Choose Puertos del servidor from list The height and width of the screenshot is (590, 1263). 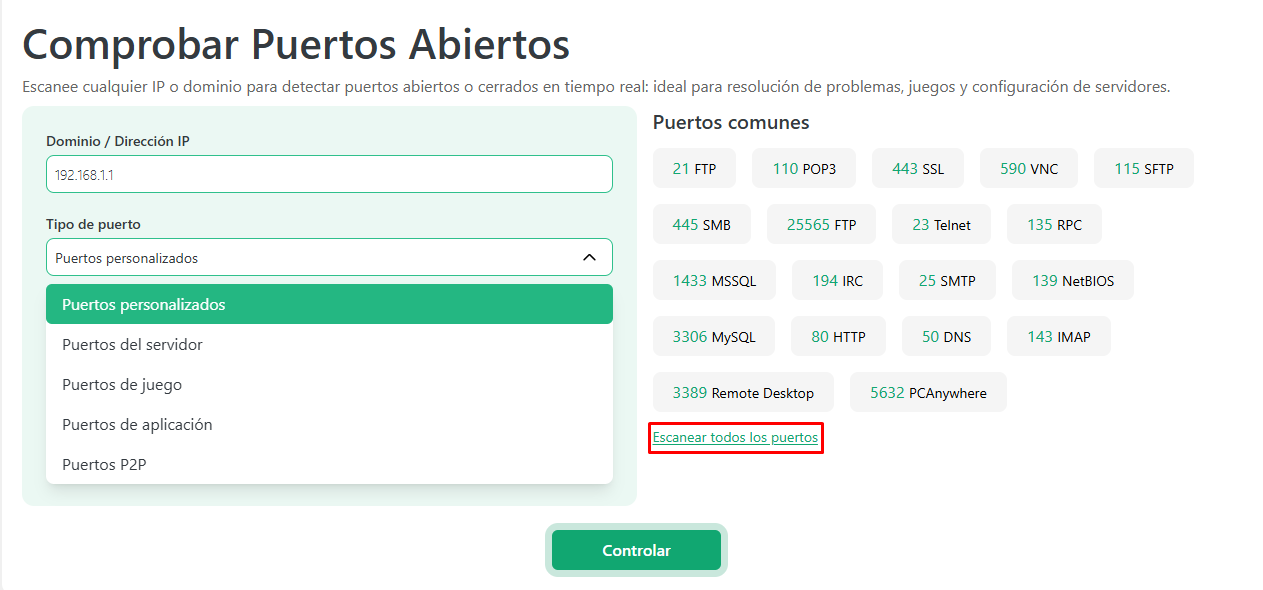coord(329,344)
